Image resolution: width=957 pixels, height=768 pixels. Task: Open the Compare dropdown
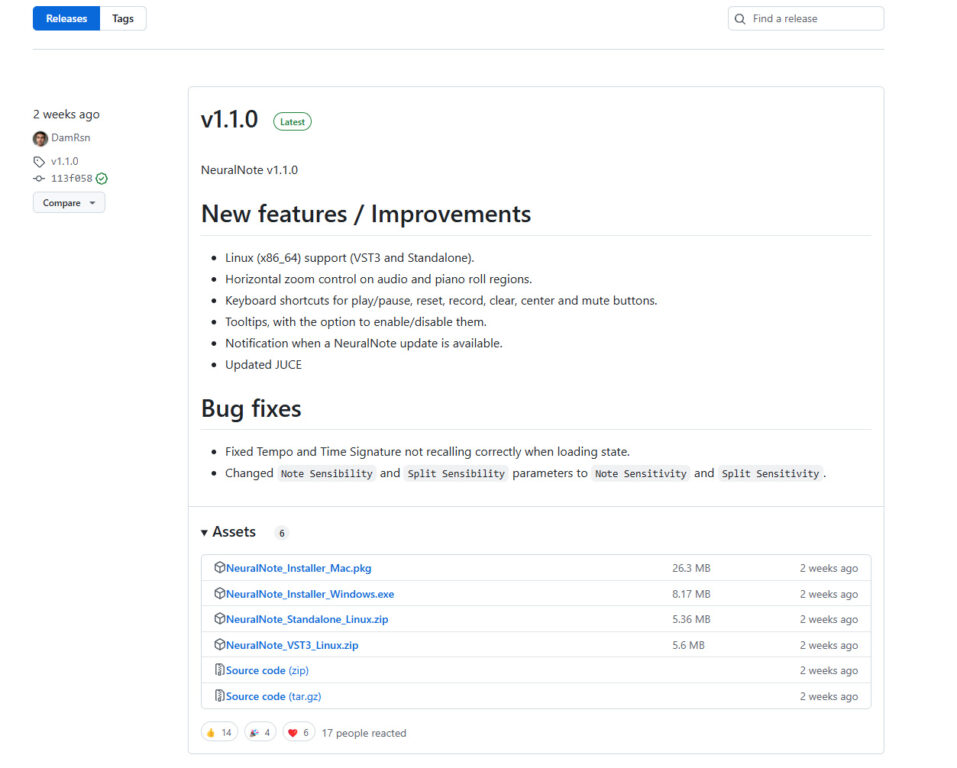click(x=69, y=203)
